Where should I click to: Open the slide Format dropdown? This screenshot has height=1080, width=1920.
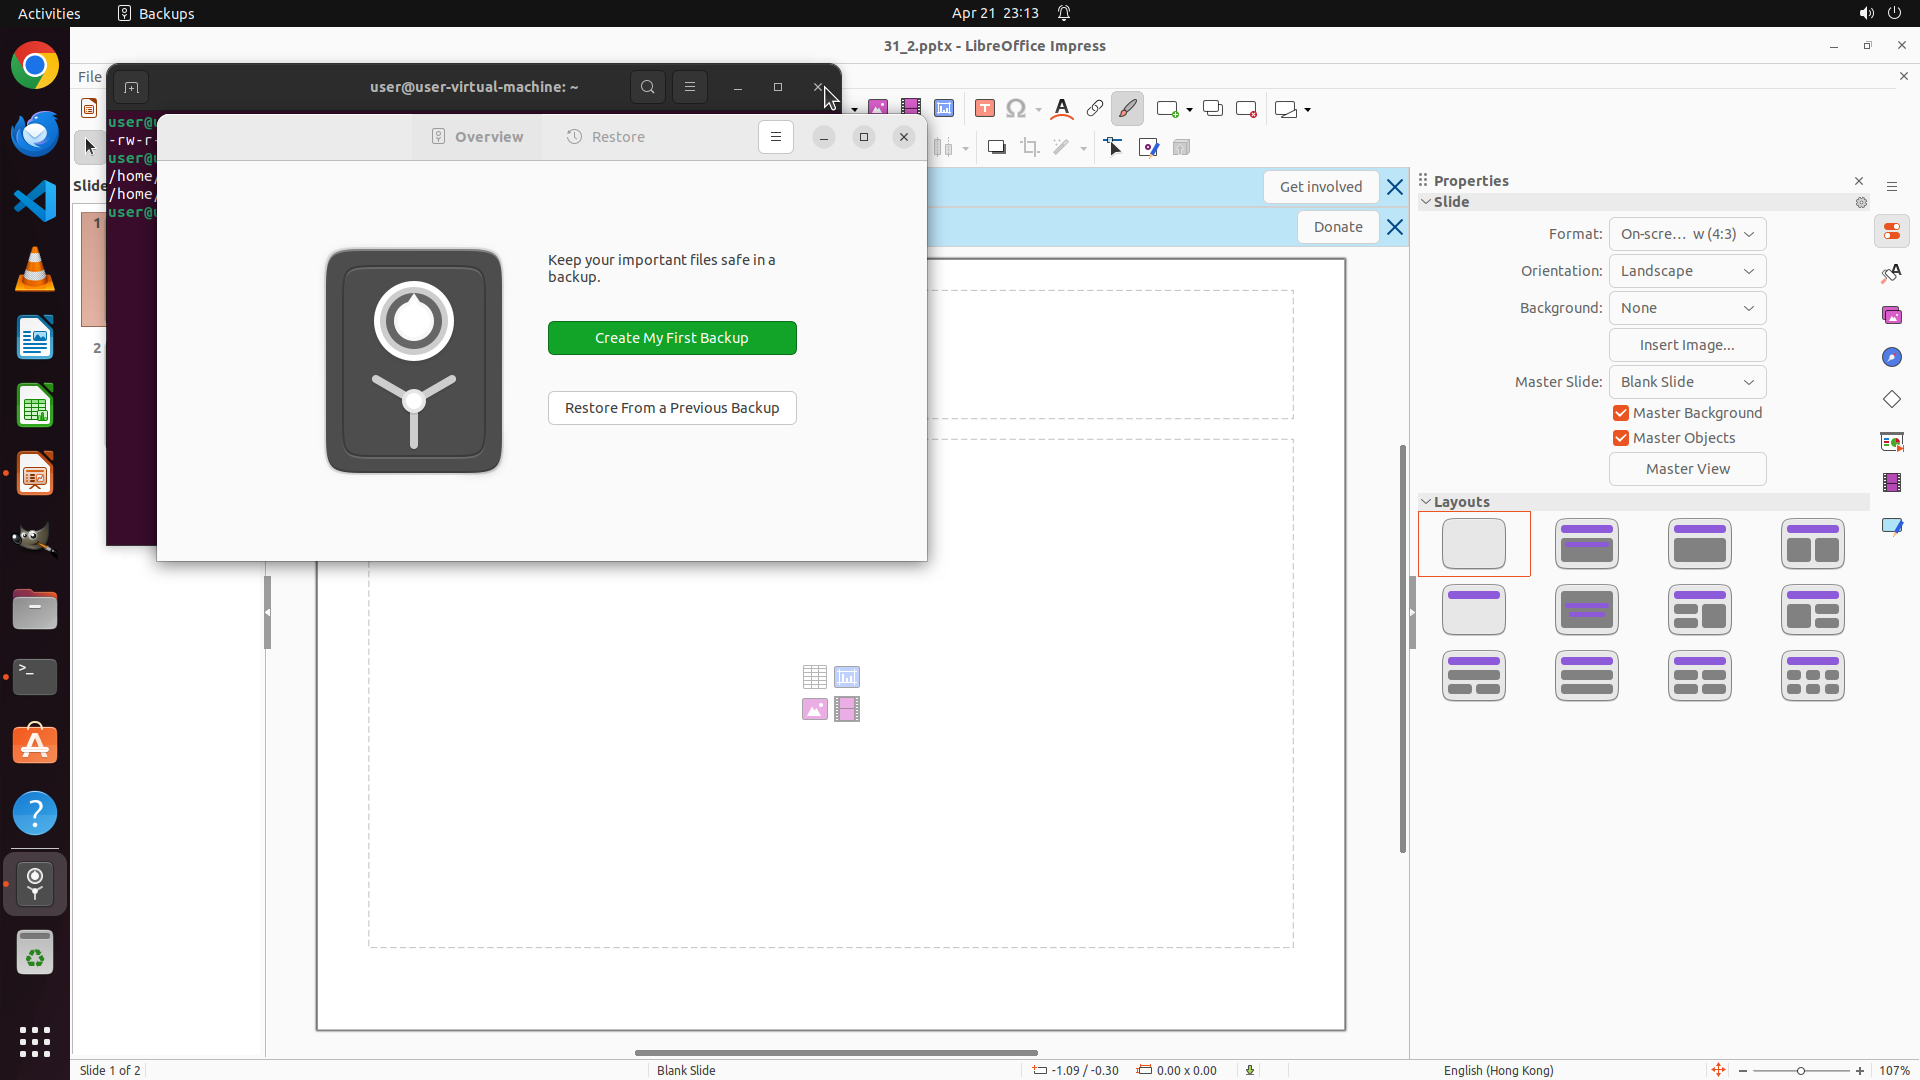[x=1687, y=234]
